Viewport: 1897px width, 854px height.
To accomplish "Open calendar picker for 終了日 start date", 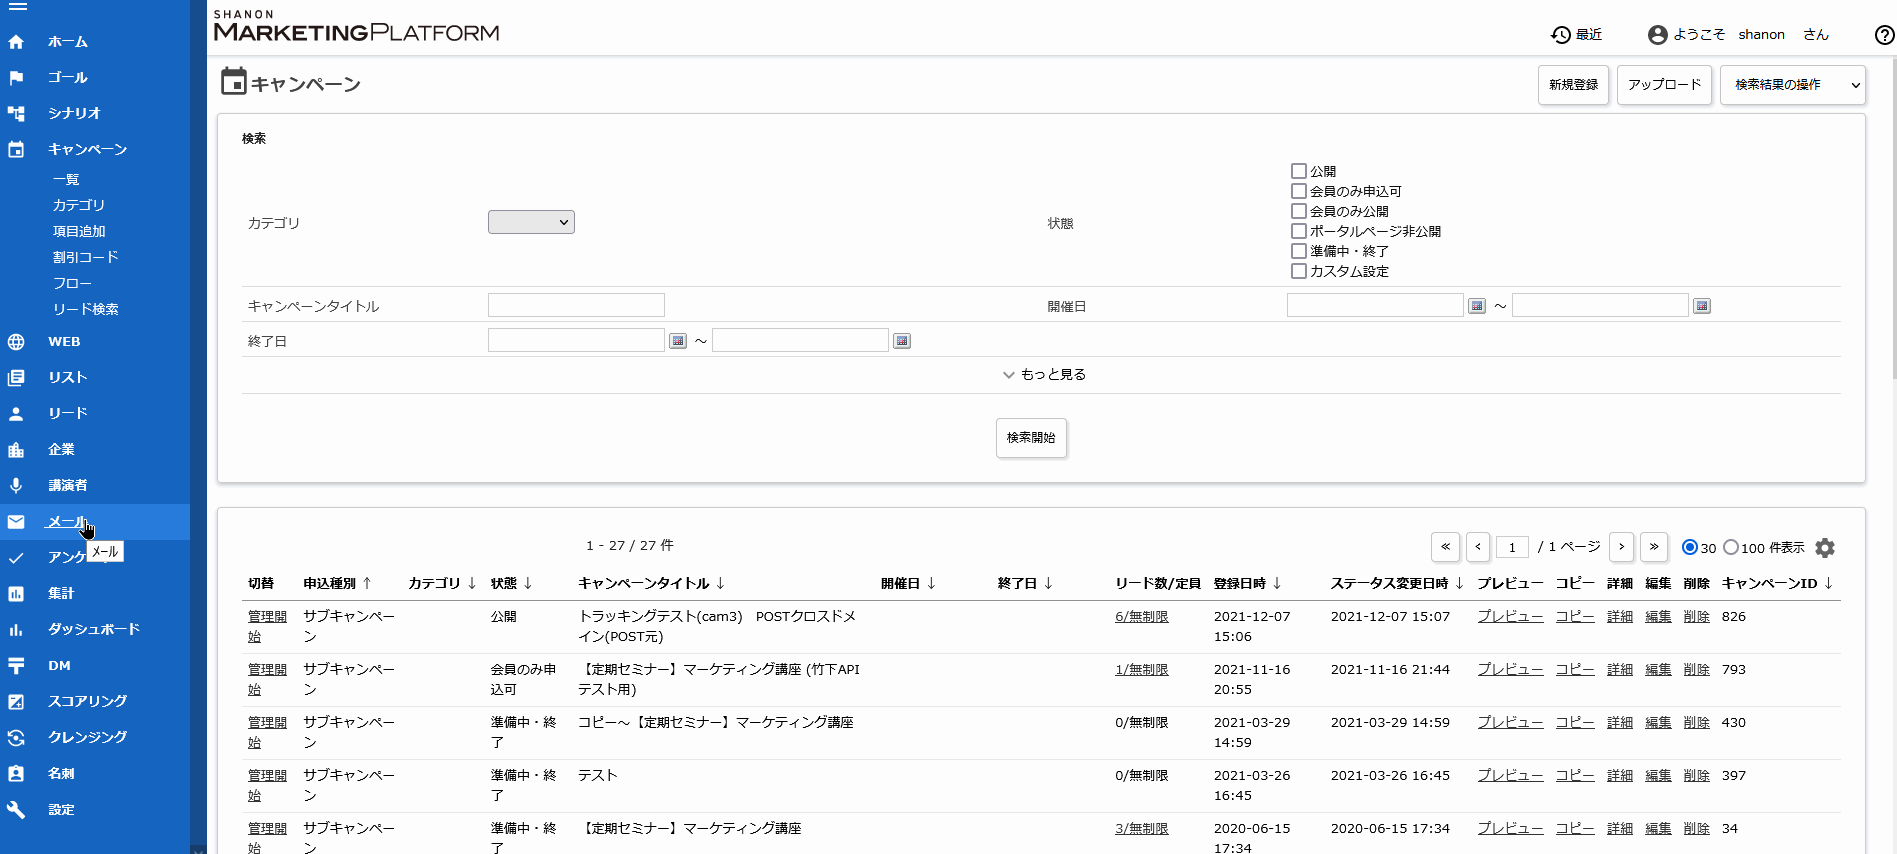I will pos(678,341).
